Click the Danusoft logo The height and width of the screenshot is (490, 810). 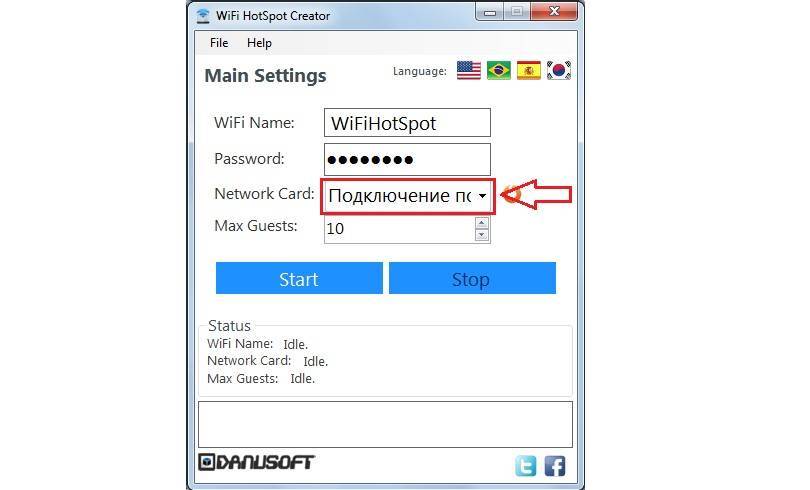(256, 462)
